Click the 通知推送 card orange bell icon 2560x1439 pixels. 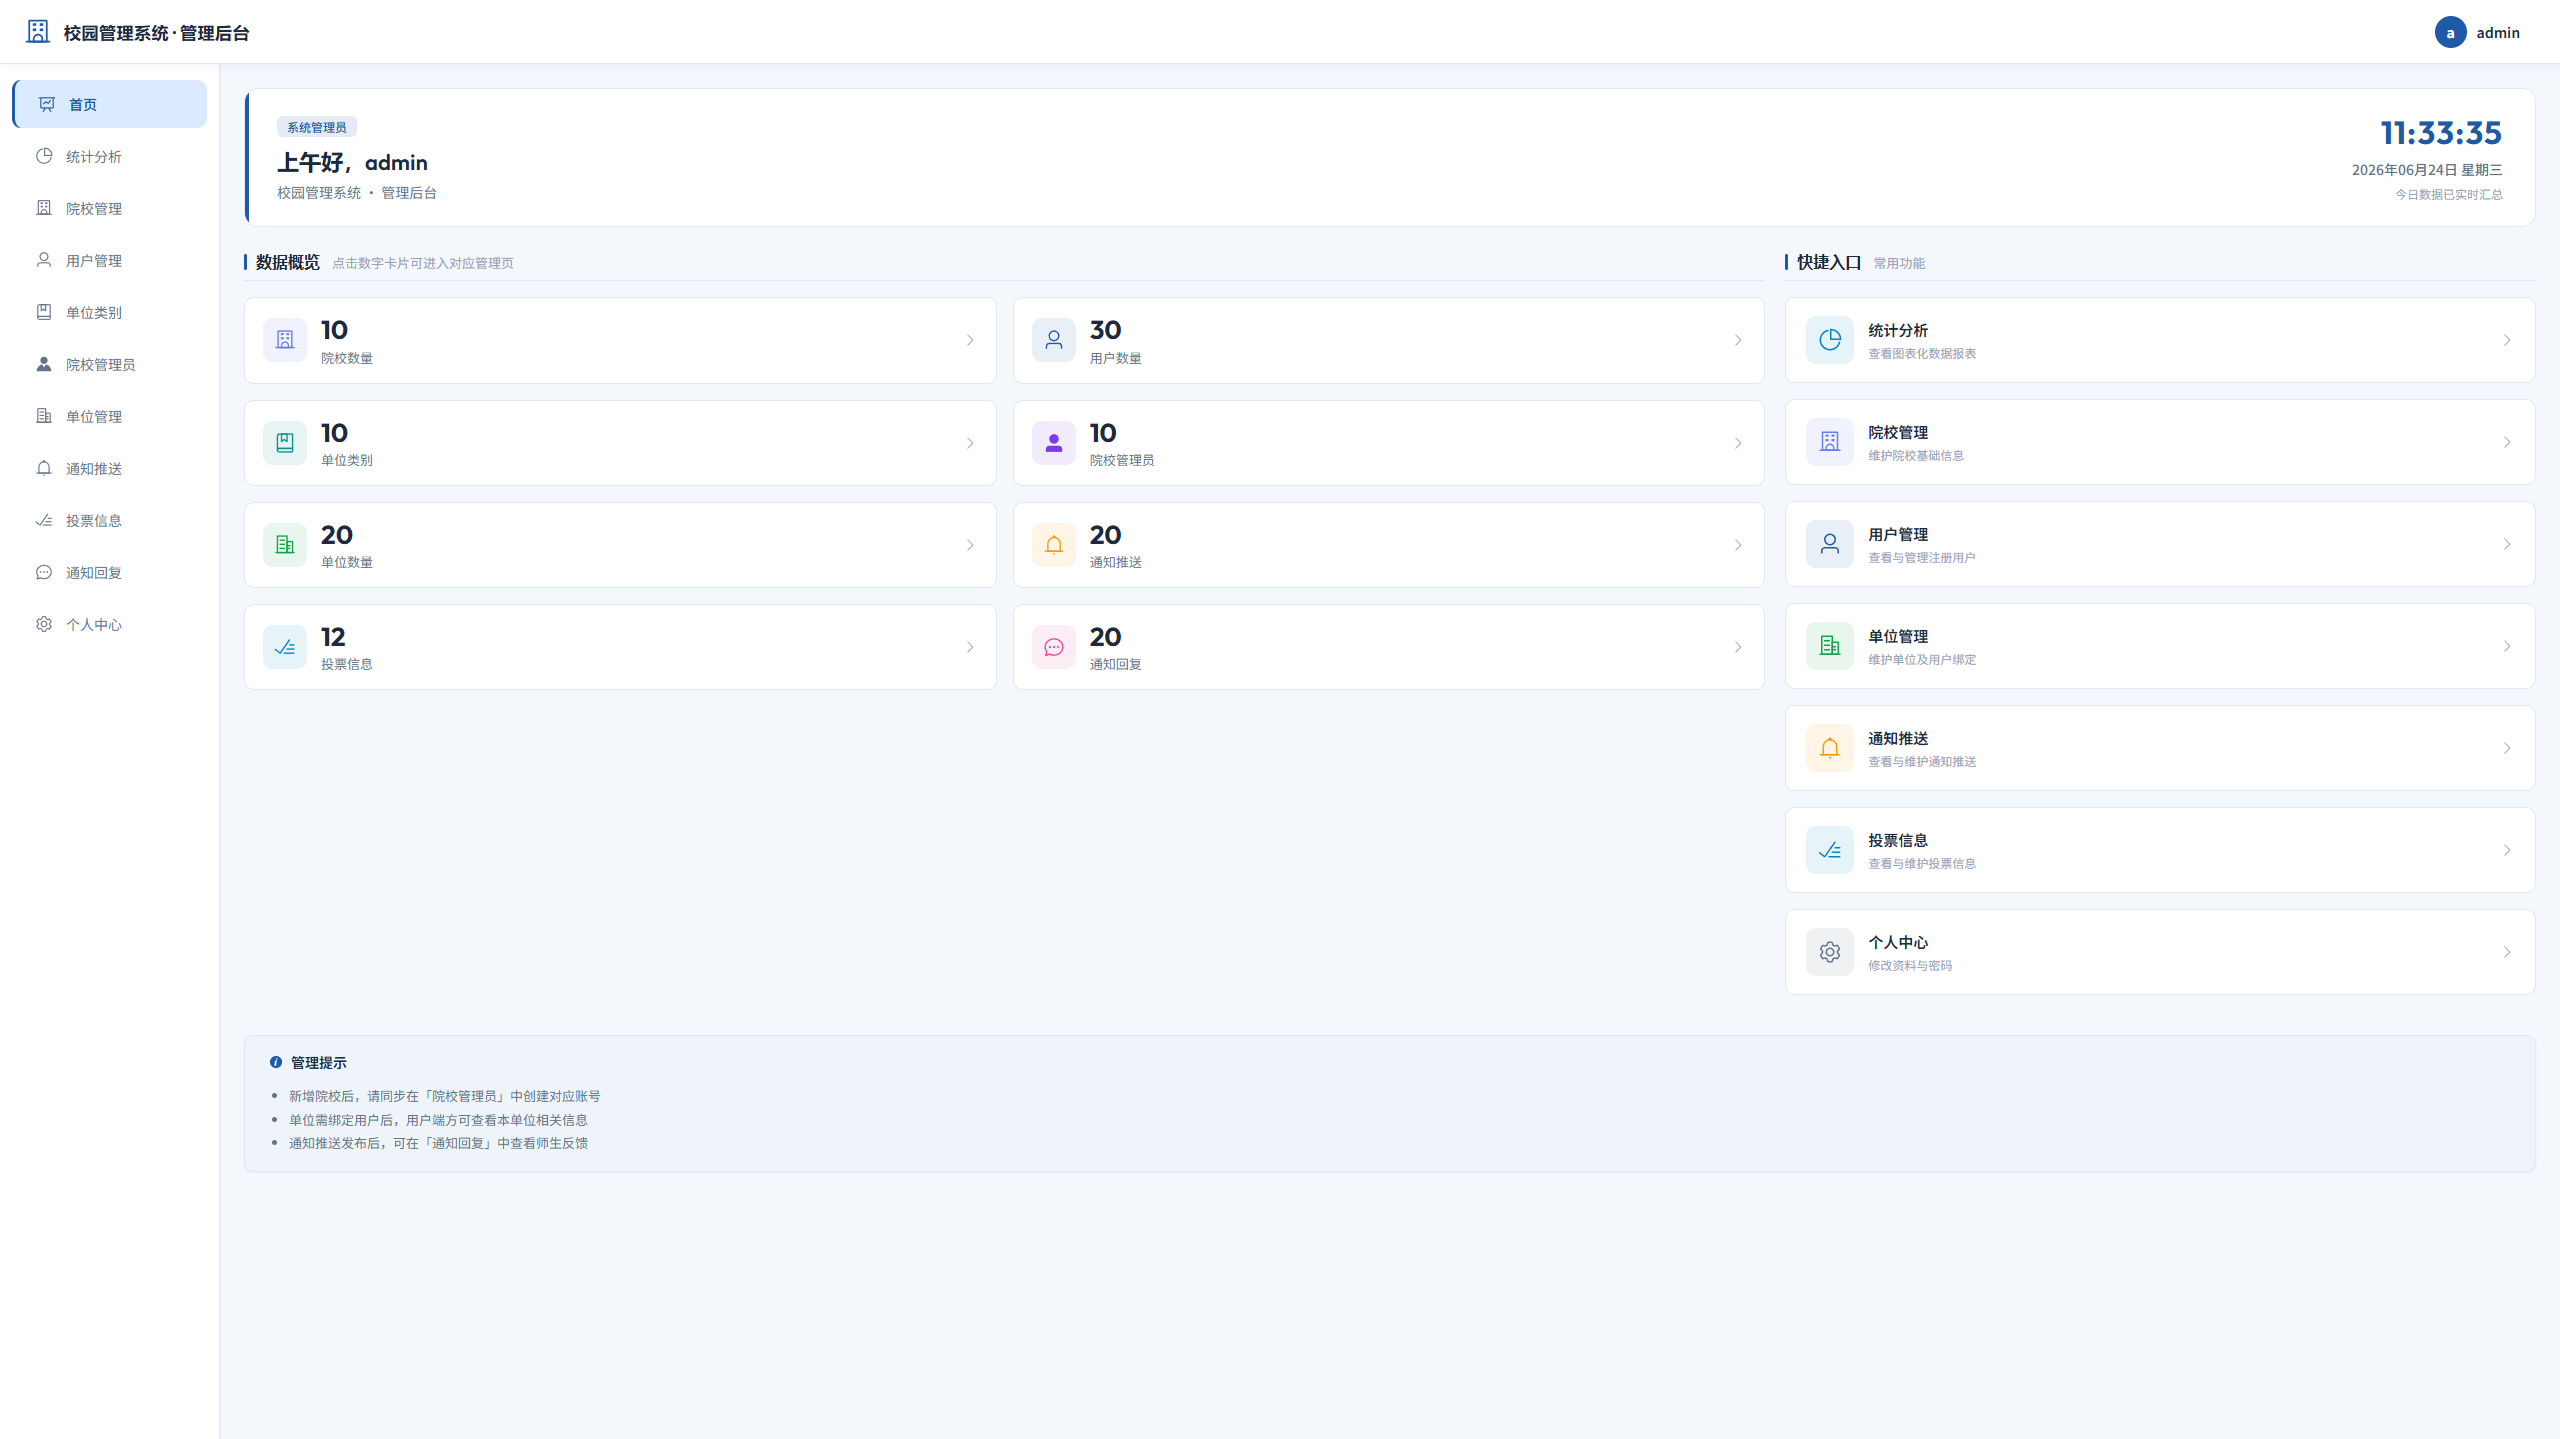pyautogui.click(x=1054, y=545)
